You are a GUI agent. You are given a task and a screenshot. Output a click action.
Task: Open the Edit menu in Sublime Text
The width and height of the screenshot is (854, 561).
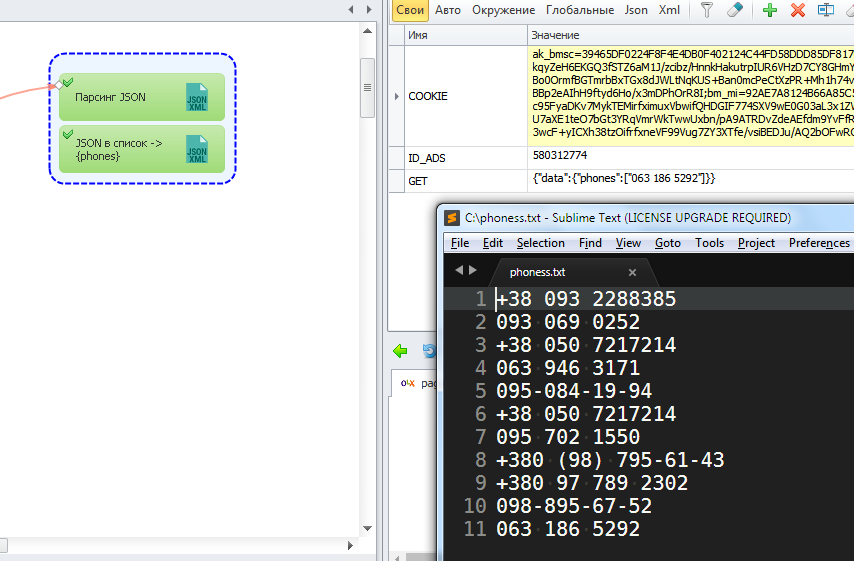(493, 243)
